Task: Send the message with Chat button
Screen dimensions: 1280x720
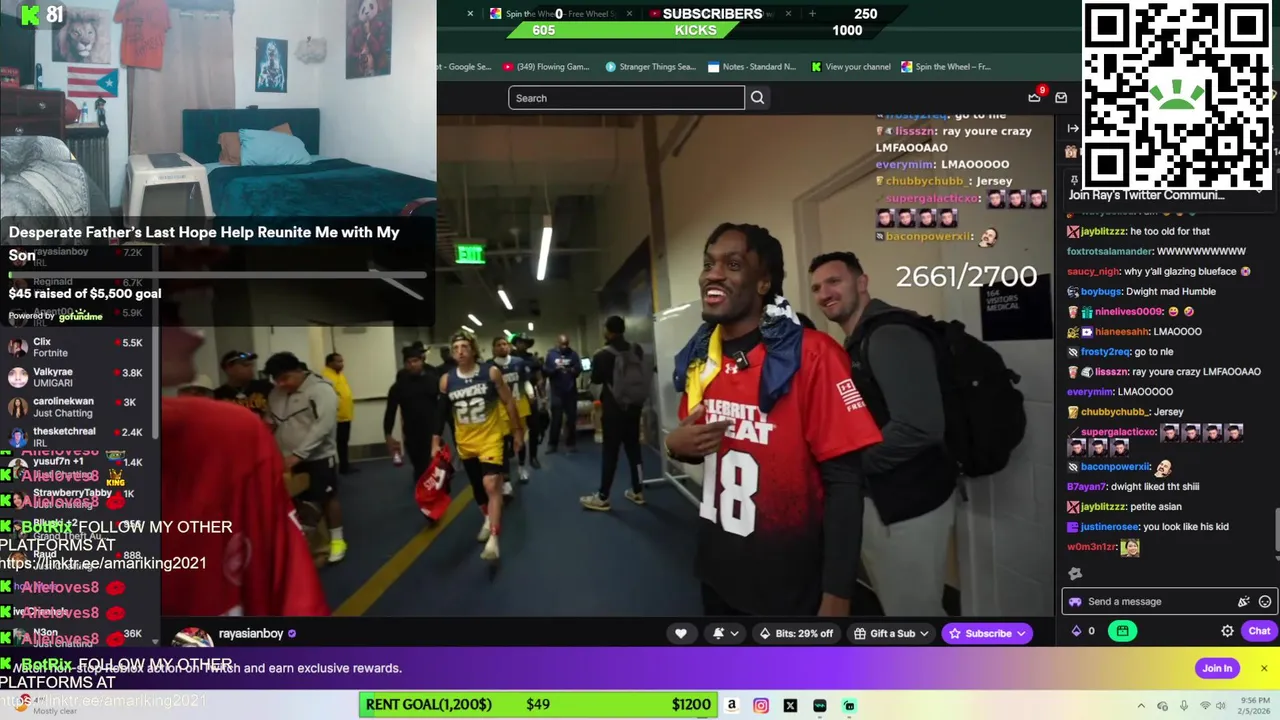Action: coord(1258,631)
